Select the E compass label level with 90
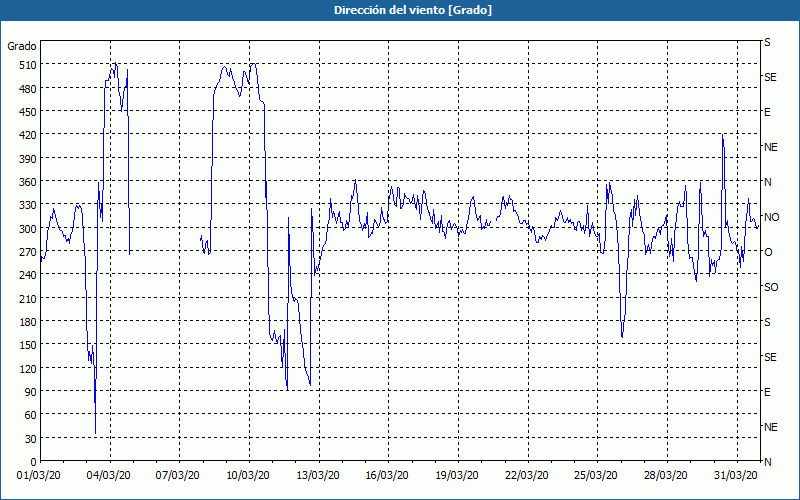Image resolution: width=800 pixels, height=500 pixels. 767,392
